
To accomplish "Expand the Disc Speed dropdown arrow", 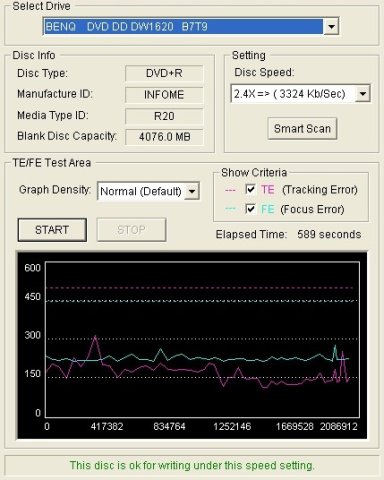I will pyautogui.click(x=362, y=94).
